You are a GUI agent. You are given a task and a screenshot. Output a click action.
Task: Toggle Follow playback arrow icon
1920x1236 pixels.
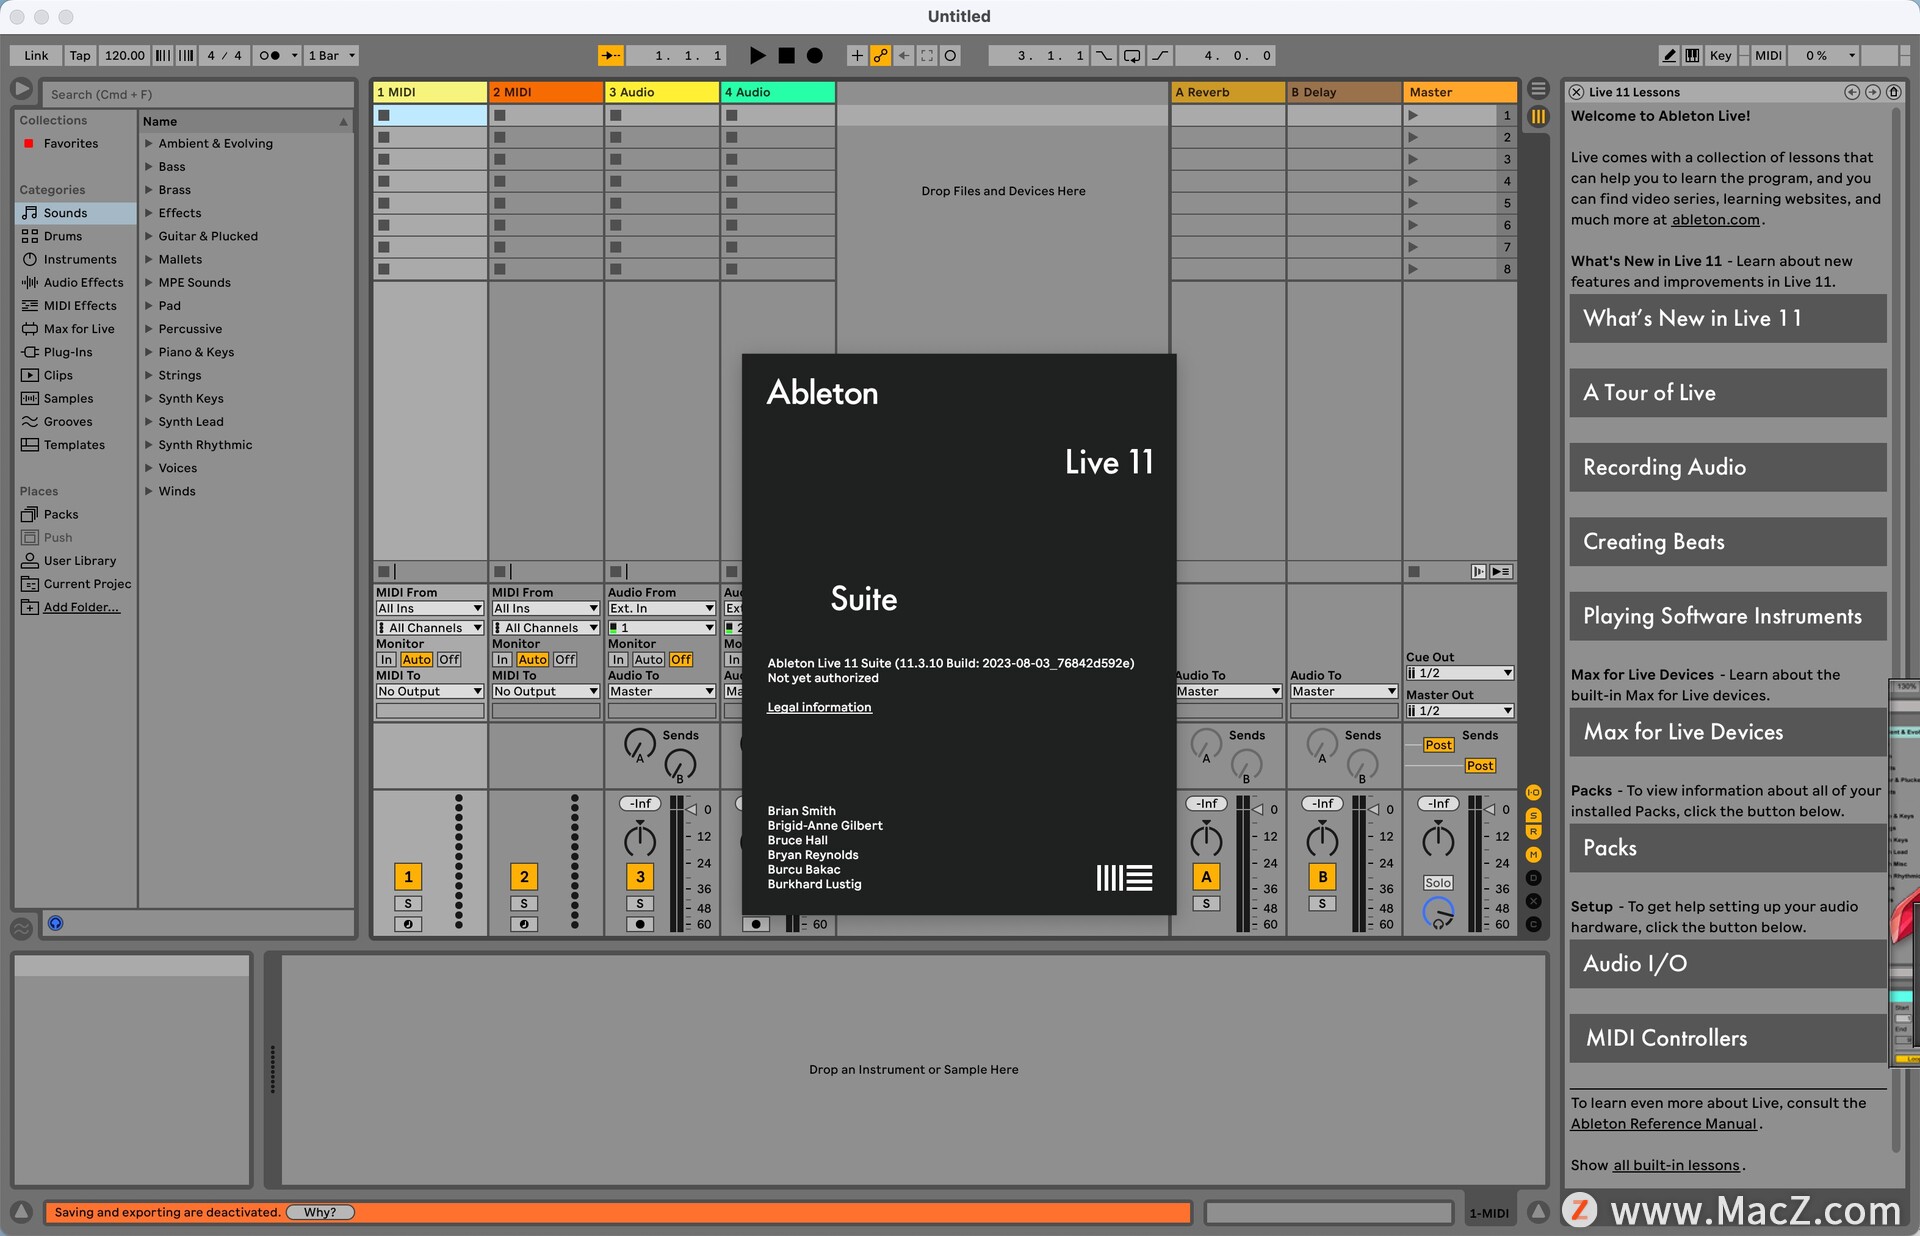tap(611, 56)
